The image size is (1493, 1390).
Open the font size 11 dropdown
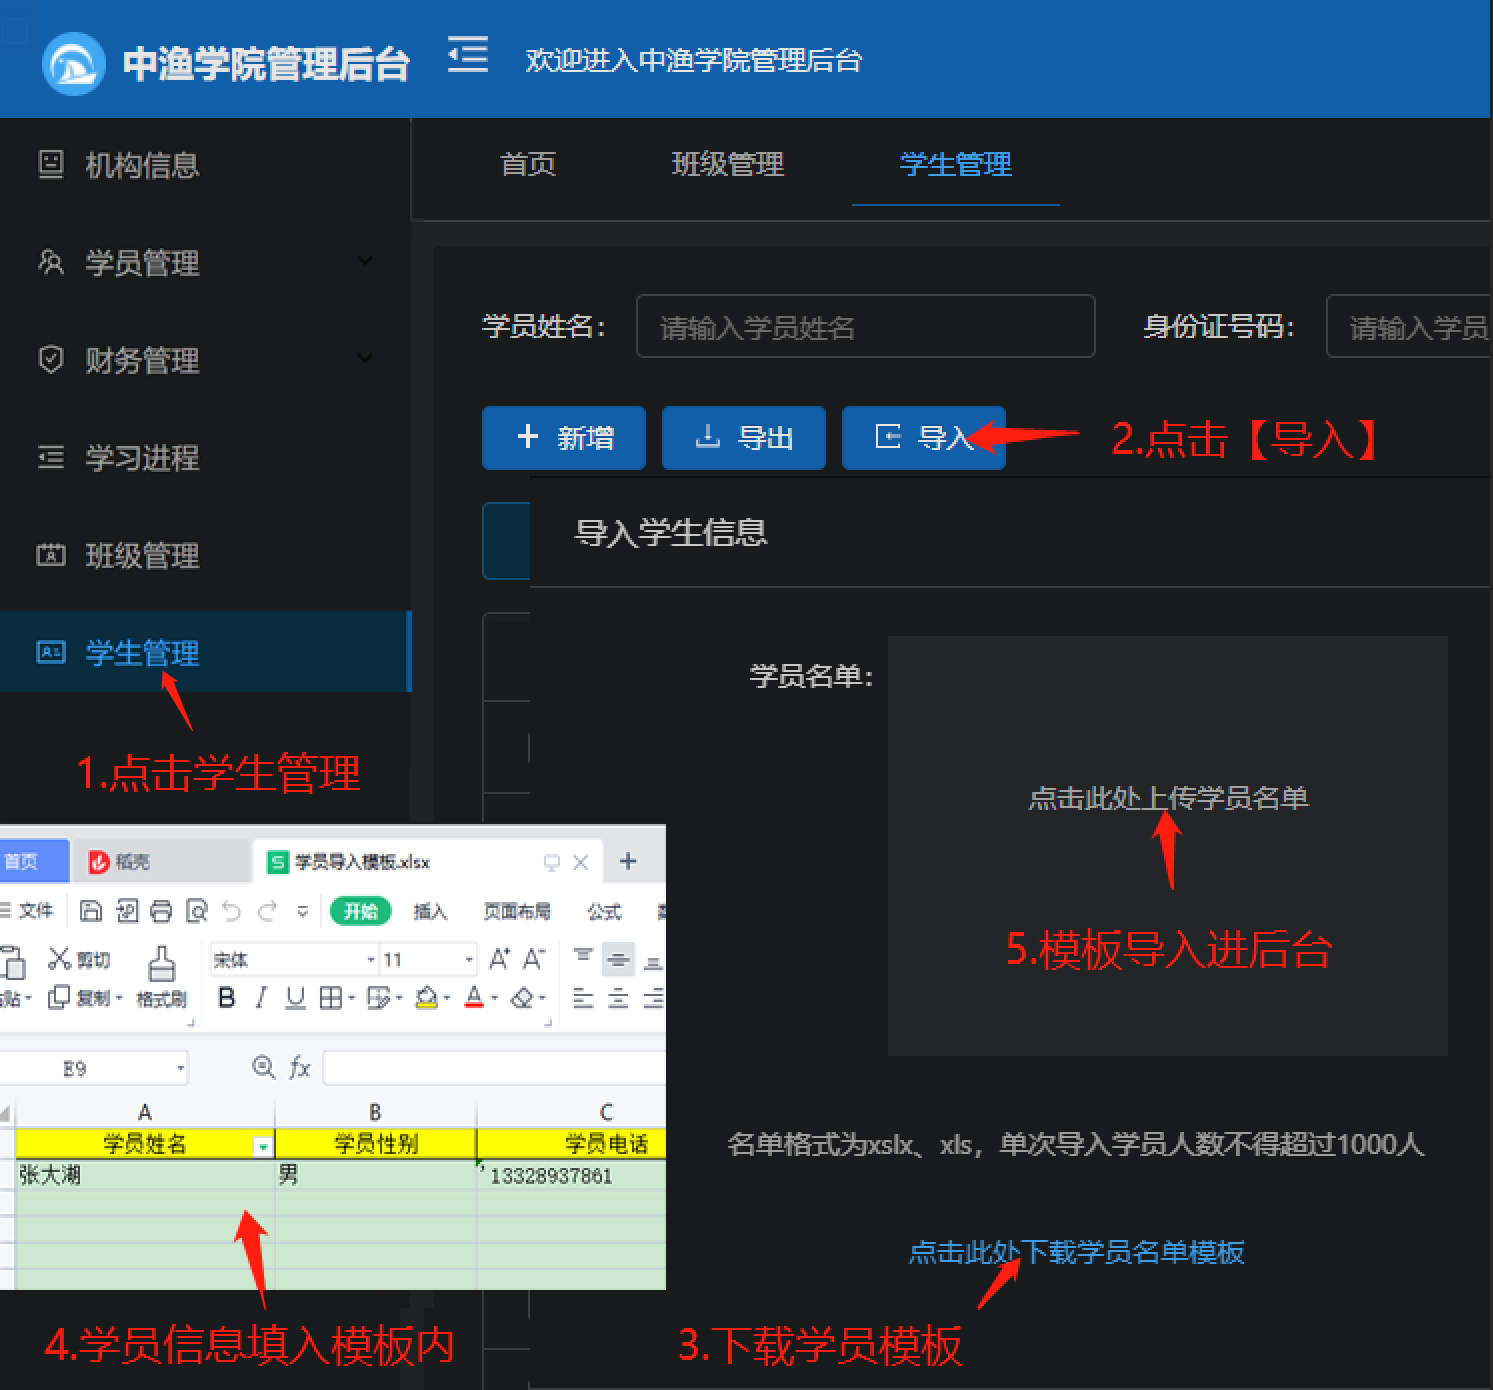(469, 960)
